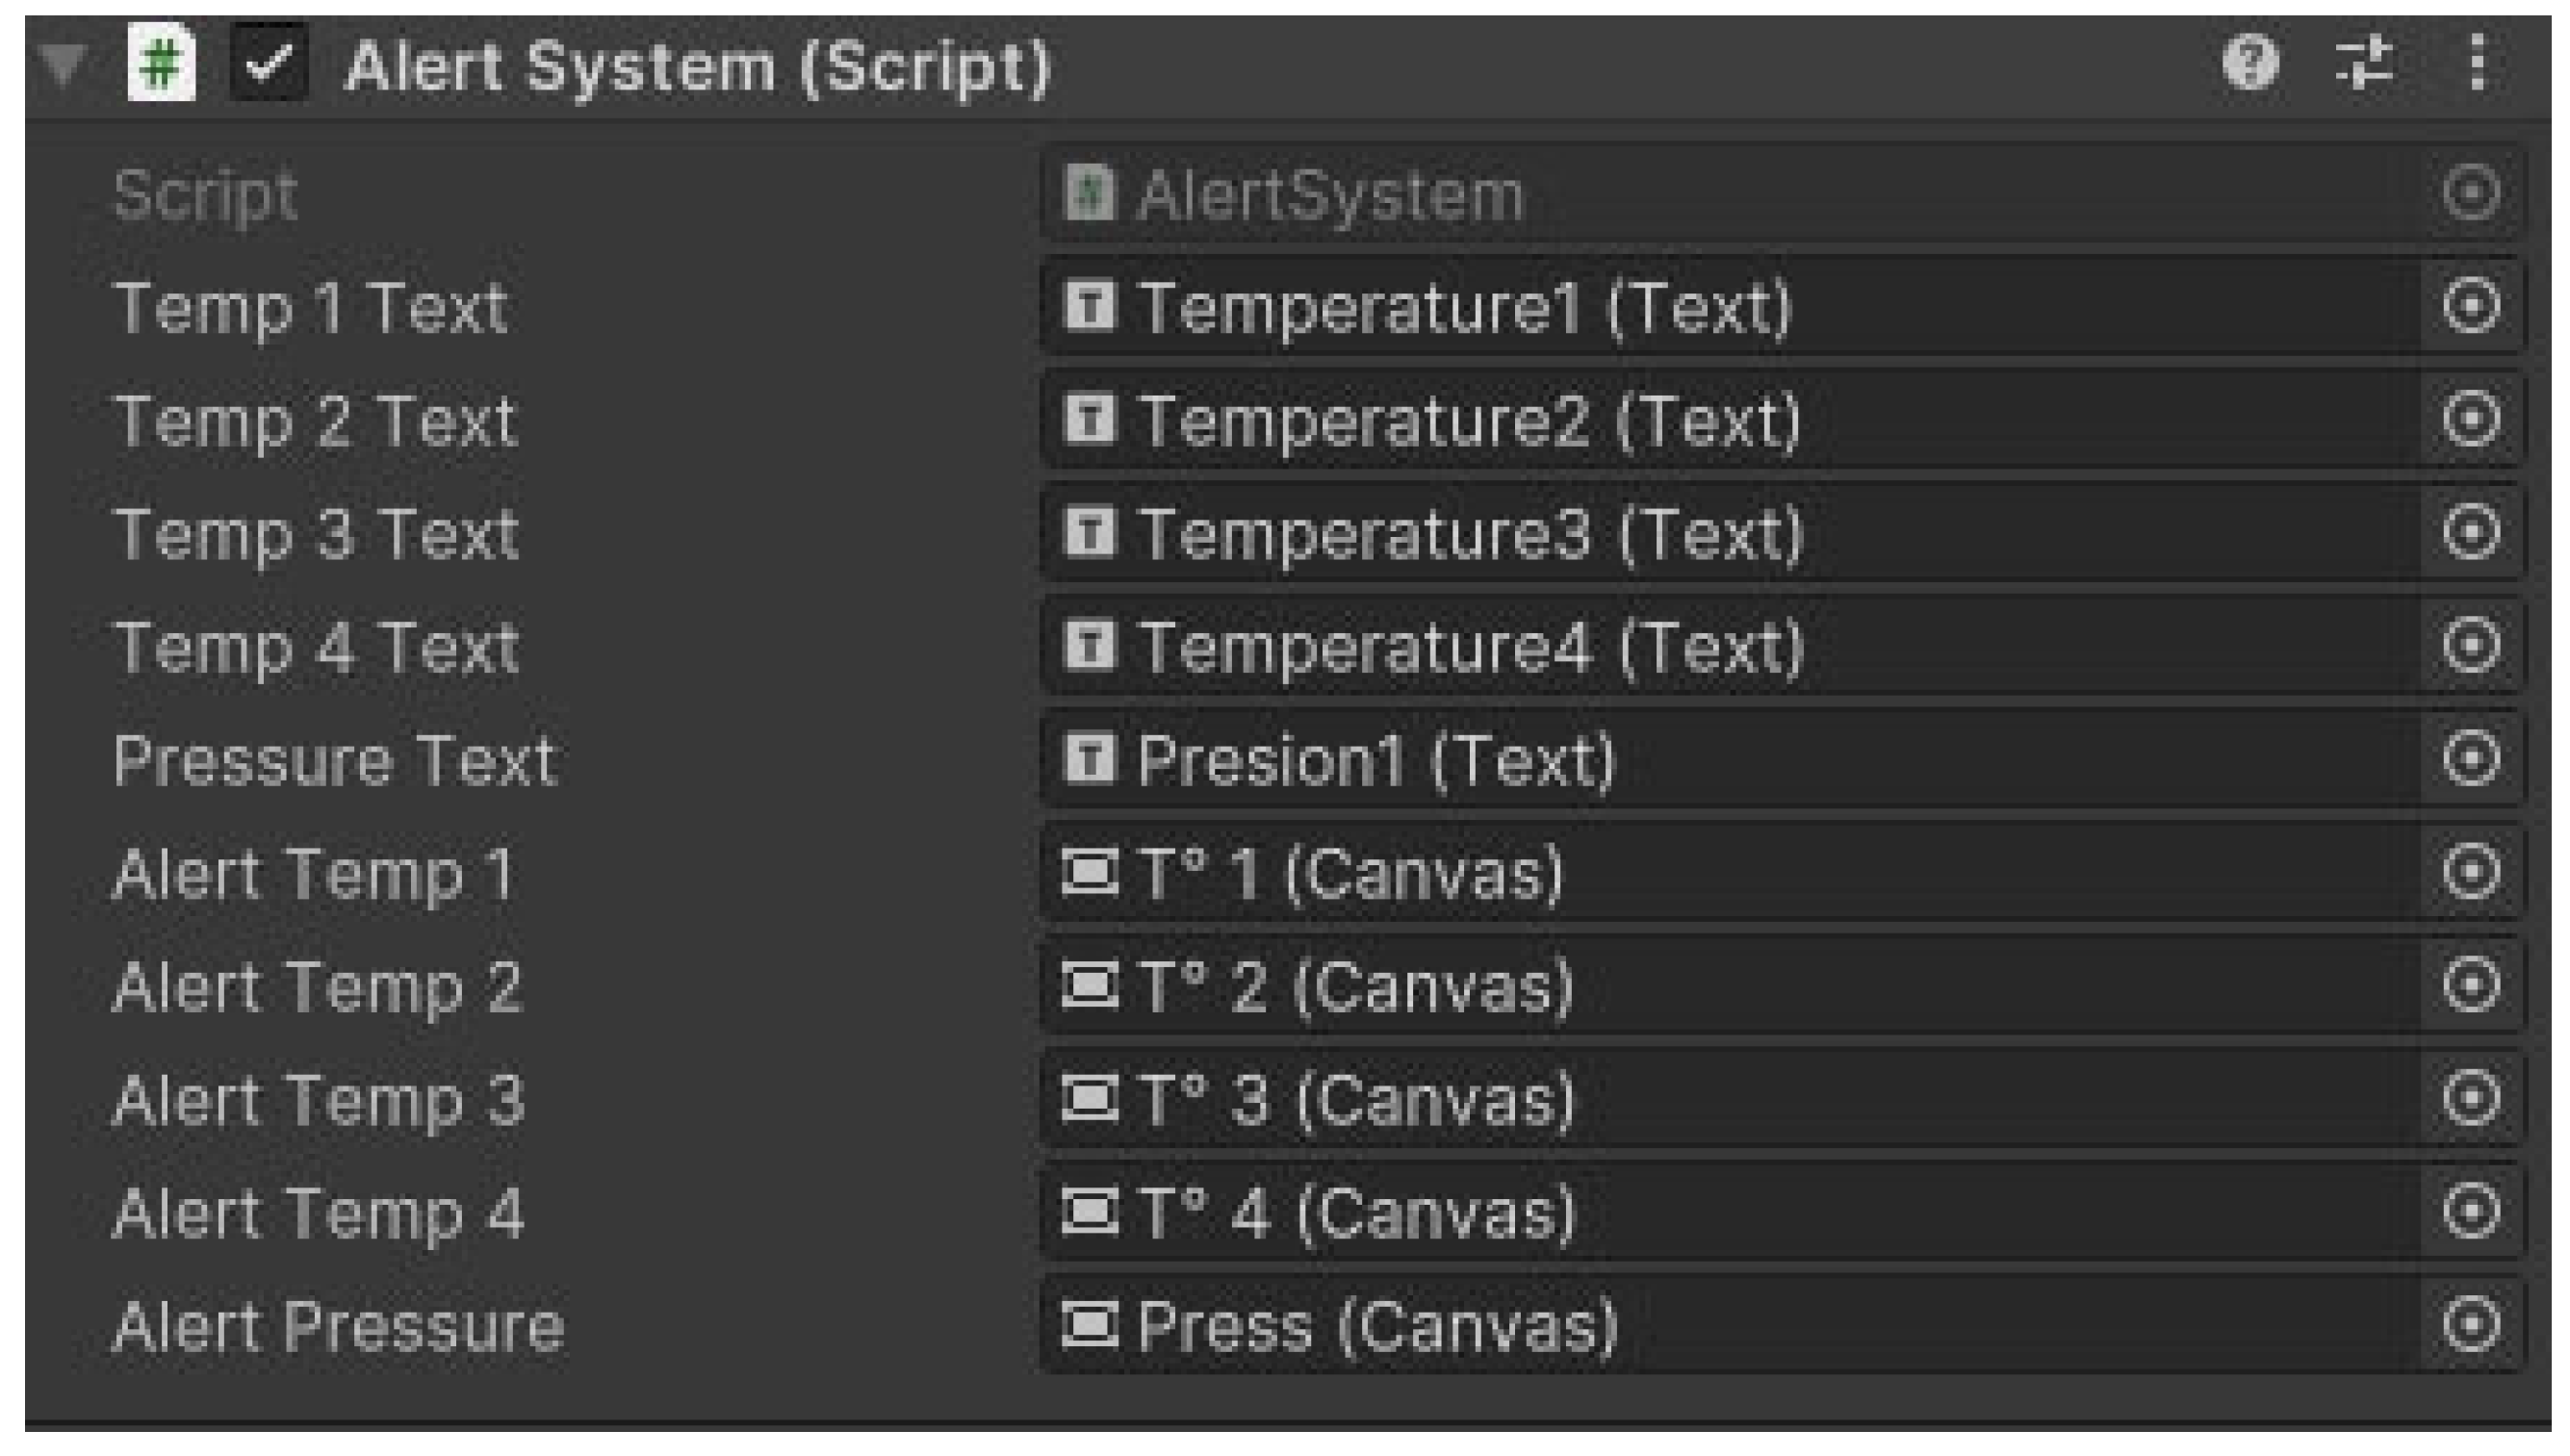Open the object picker for Alert Temp 2
Image resolution: width=2570 pixels, height=1456 pixels.
pyautogui.click(x=2471, y=986)
